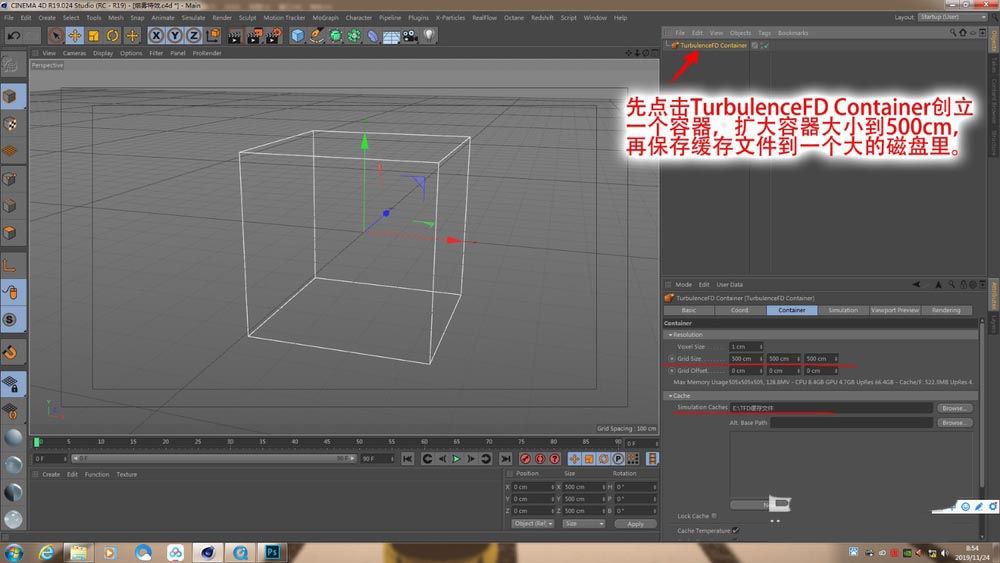Open Edit Render Settings gear clapperboard
This screenshot has height=563, width=1000.
pos(274,36)
